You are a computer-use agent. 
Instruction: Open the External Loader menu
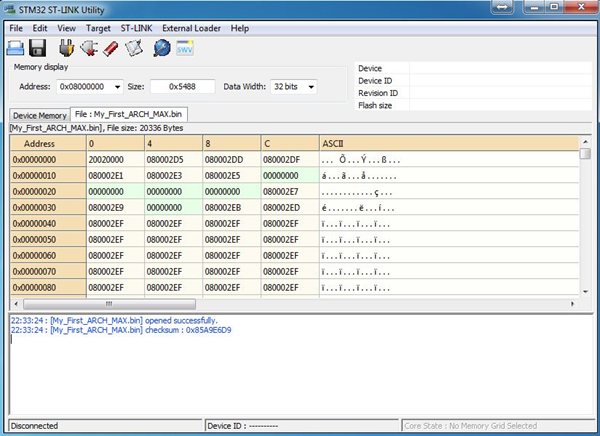(x=191, y=28)
